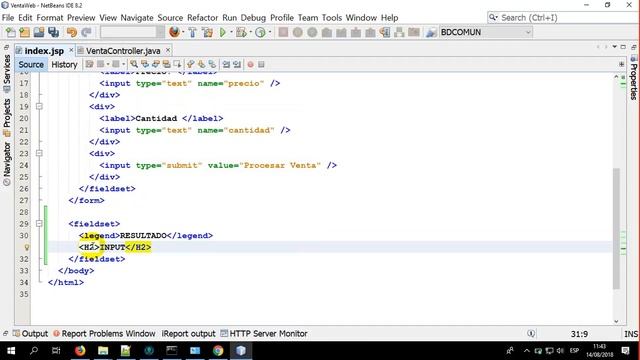Select the index.jsp tab
The height and width of the screenshot is (360, 640).
(44, 51)
